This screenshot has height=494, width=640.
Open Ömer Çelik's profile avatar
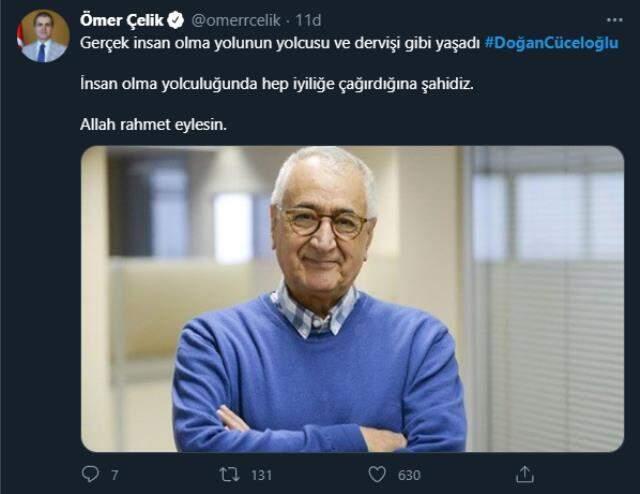[x=43, y=36]
